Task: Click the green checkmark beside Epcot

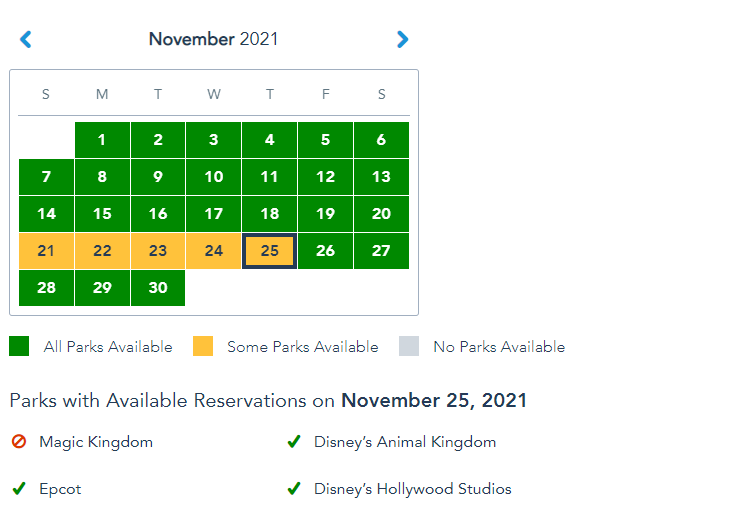Action: (19, 490)
